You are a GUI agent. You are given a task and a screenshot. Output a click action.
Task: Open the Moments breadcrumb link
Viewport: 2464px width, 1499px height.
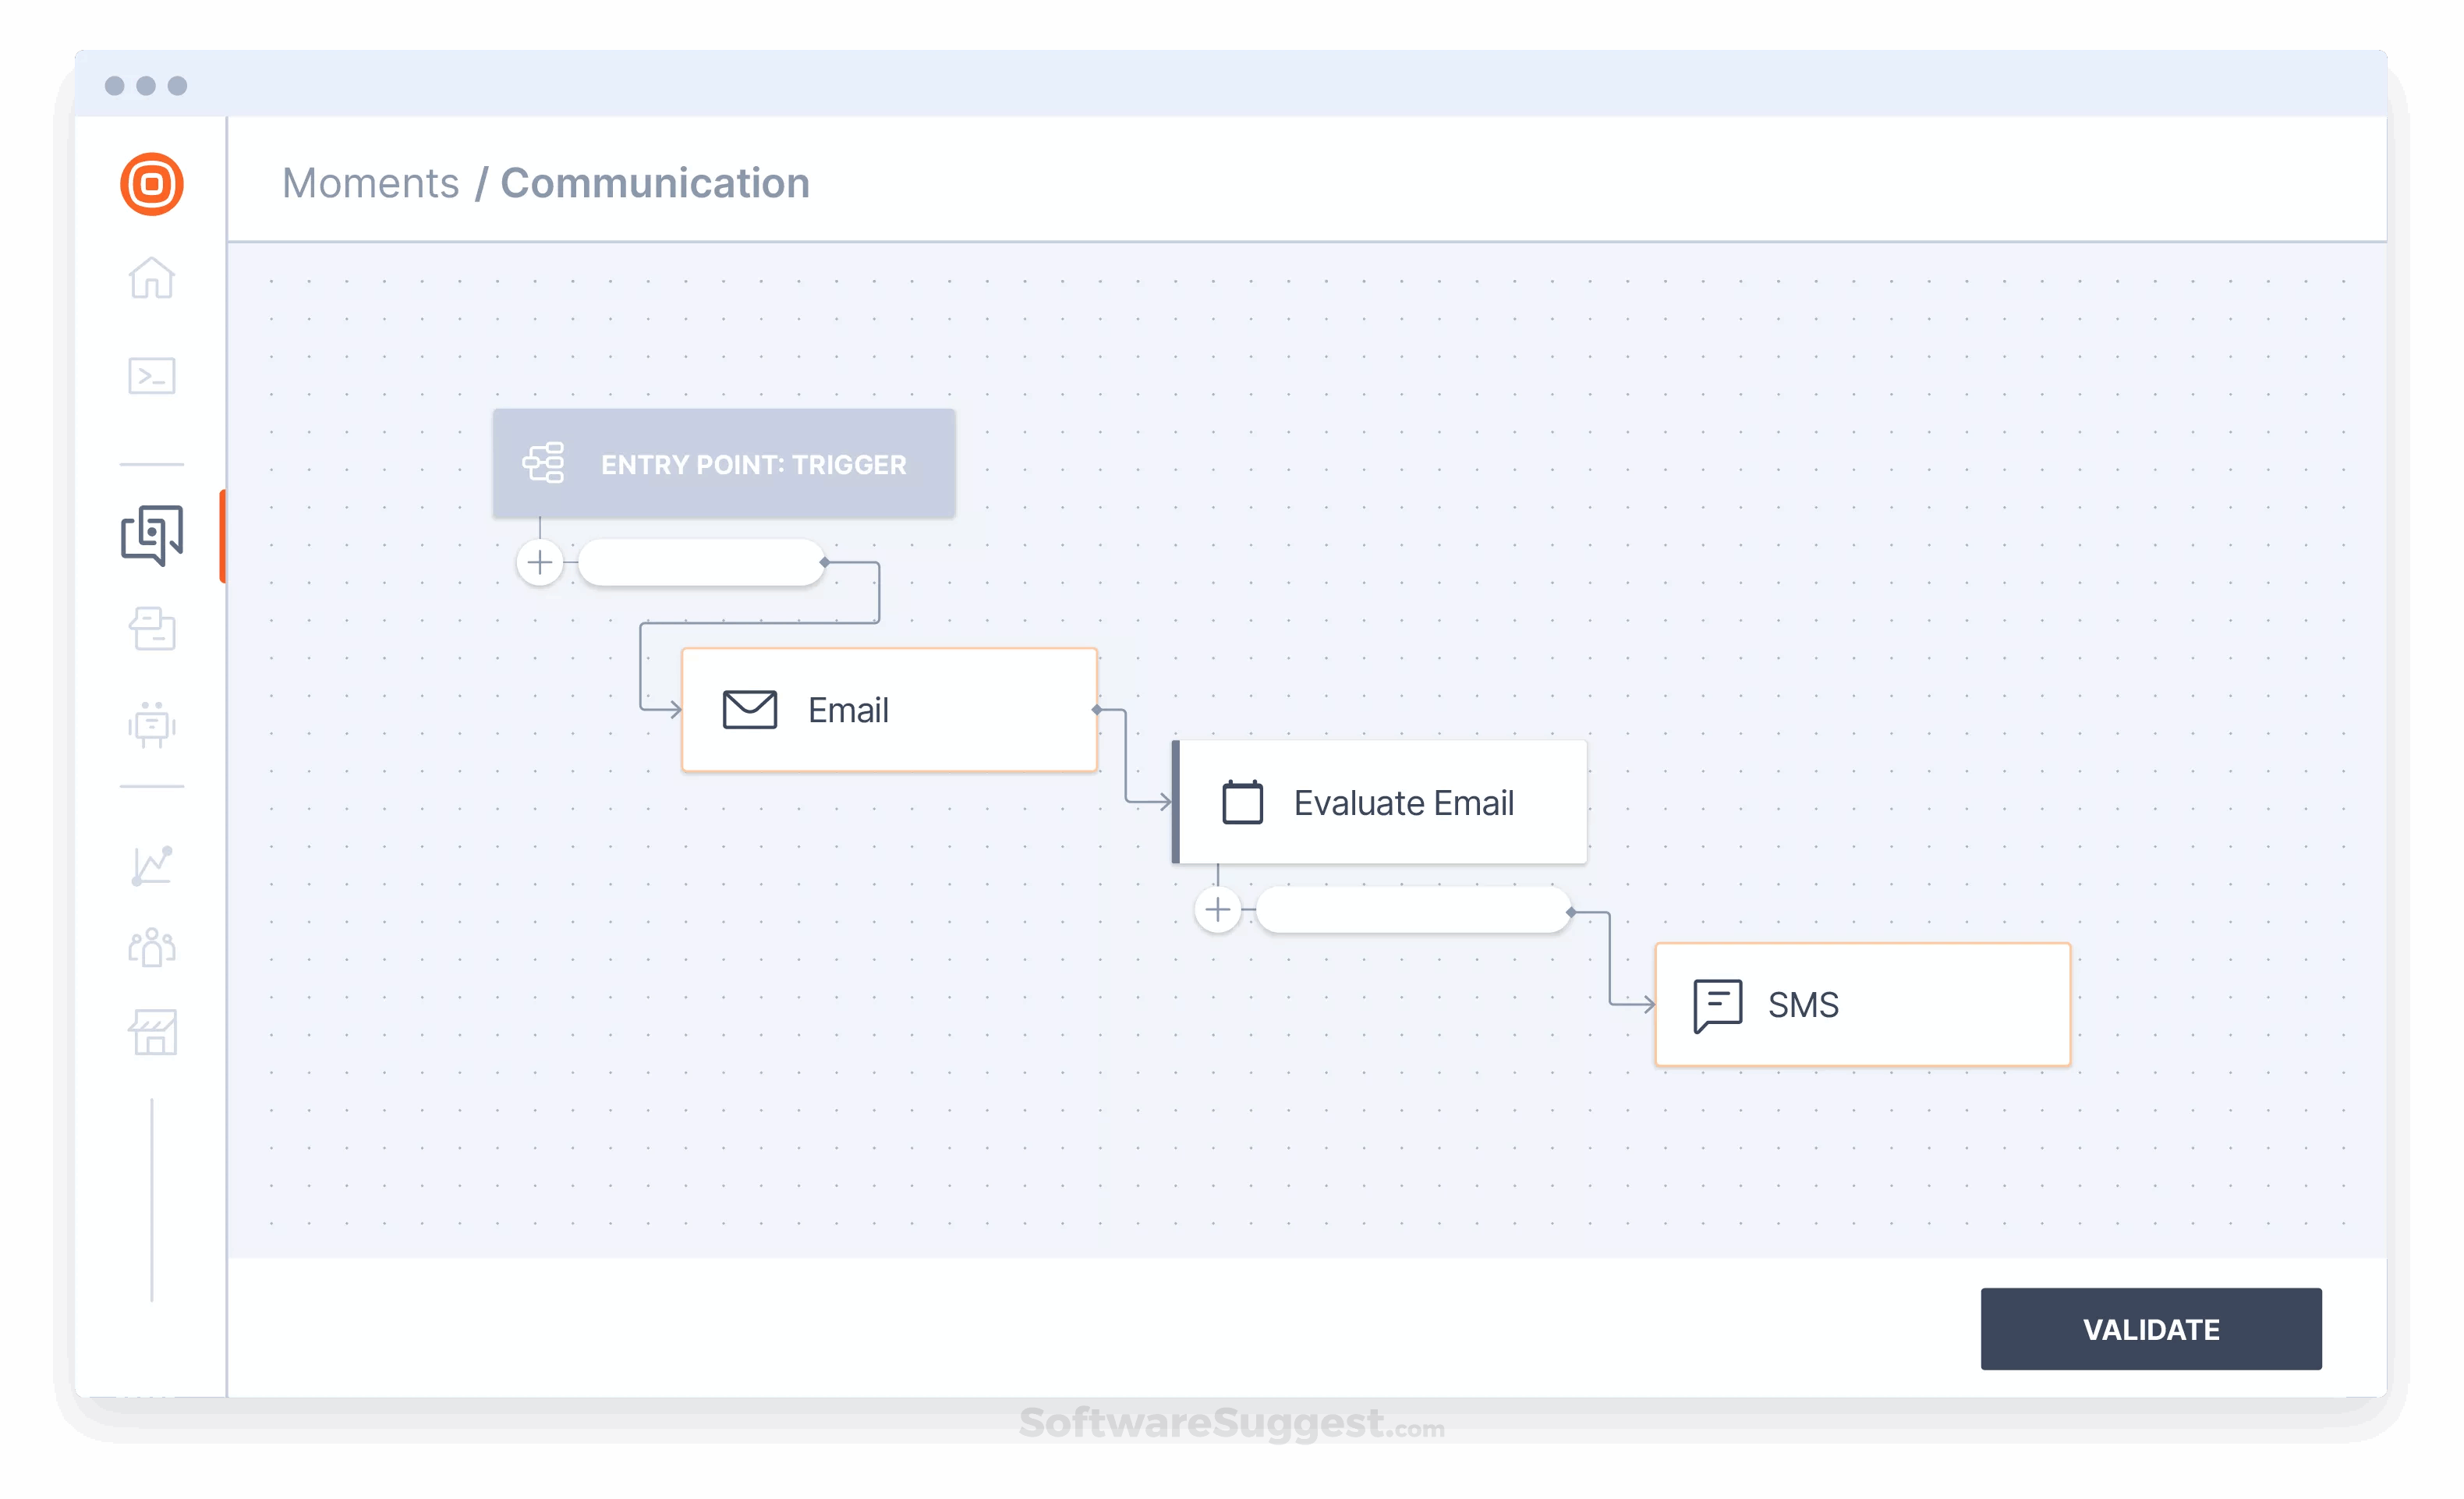tap(370, 183)
